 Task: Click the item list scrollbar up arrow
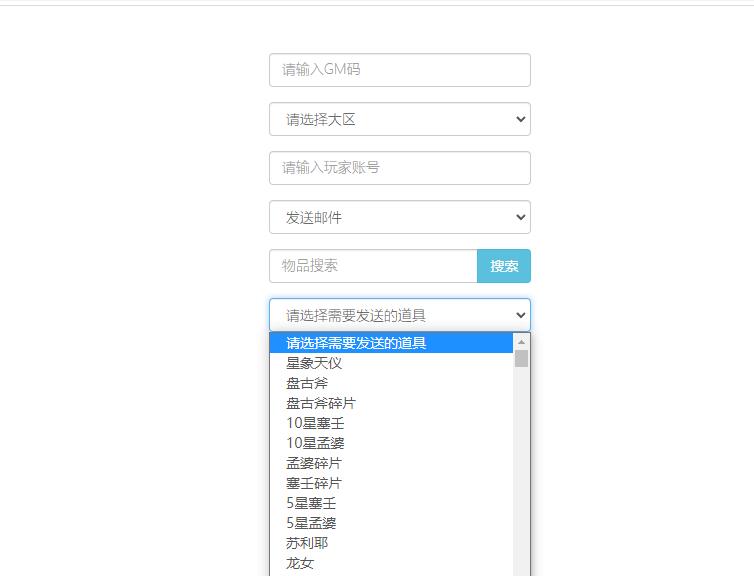(521, 342)
